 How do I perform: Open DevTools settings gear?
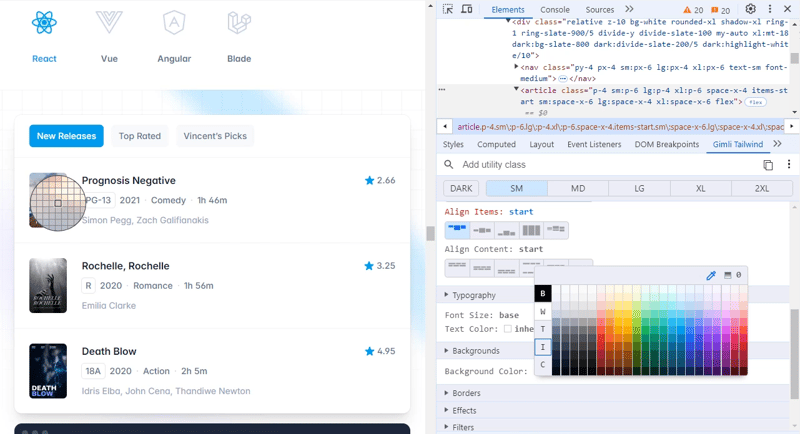(x=751, y=9)
